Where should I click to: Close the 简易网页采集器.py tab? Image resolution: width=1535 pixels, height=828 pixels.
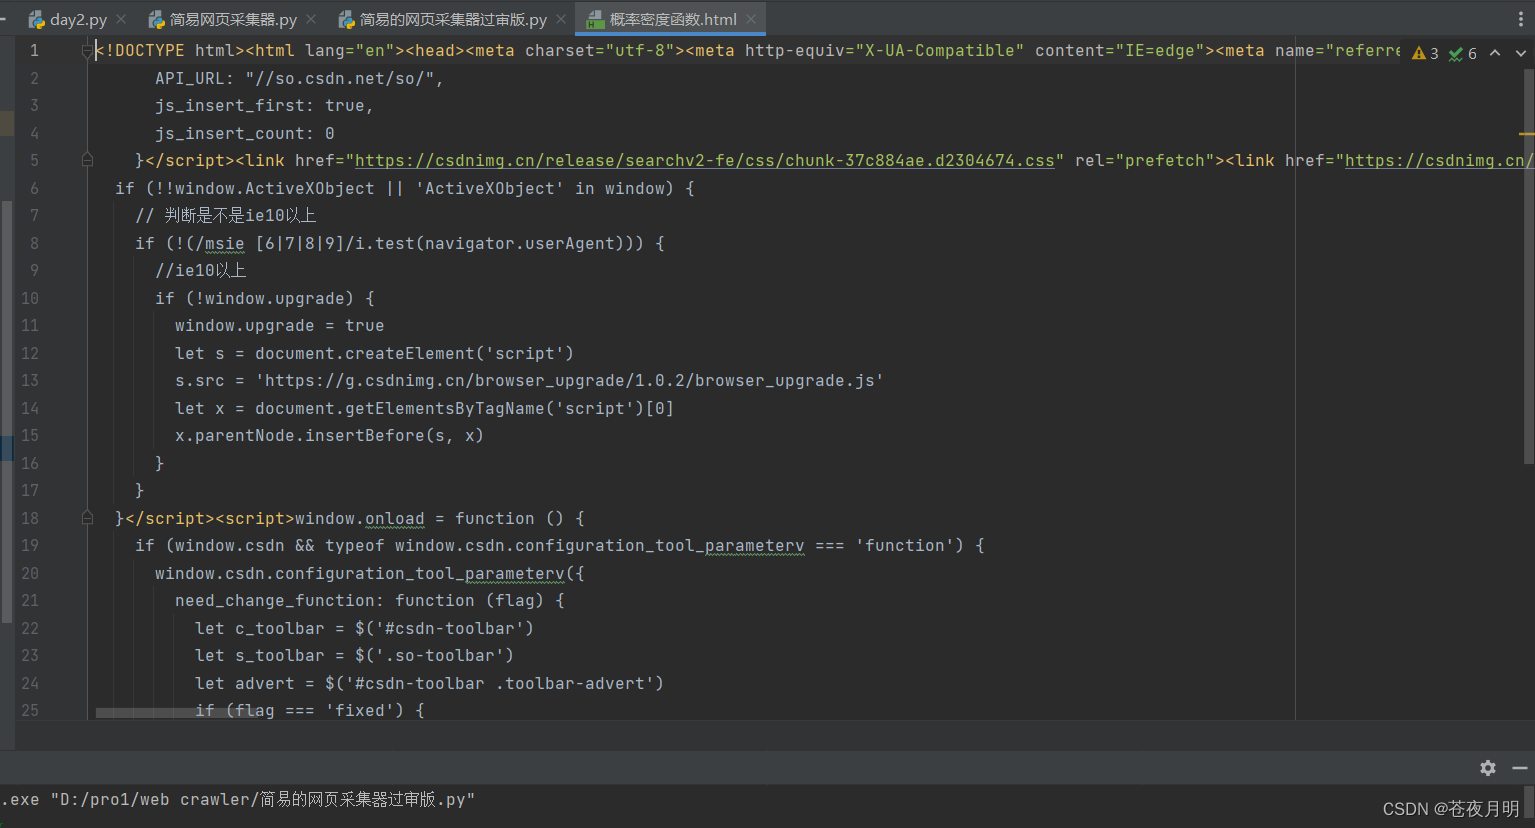coord(311,19)
